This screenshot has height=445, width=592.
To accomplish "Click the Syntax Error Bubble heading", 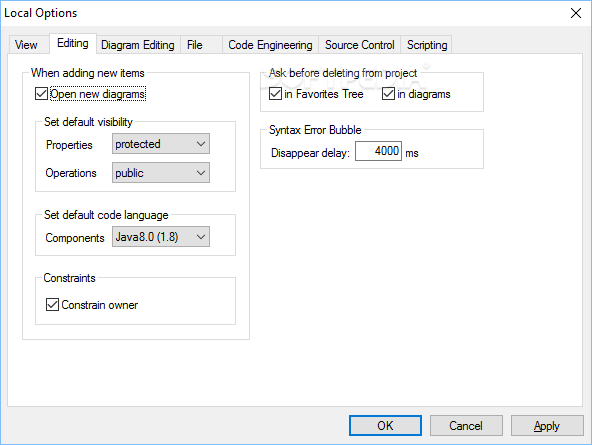I will click(315, 130).
